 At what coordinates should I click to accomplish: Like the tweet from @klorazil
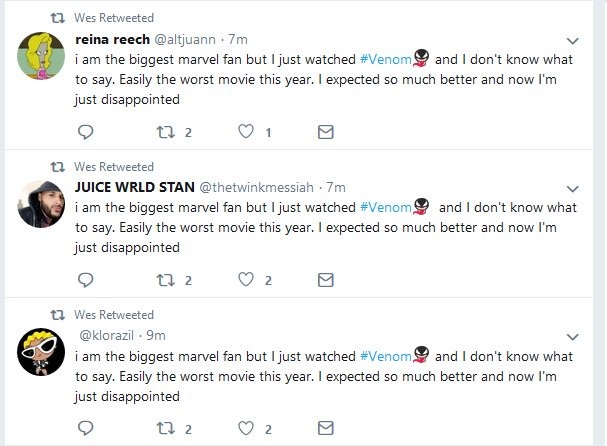pos(244,428)
